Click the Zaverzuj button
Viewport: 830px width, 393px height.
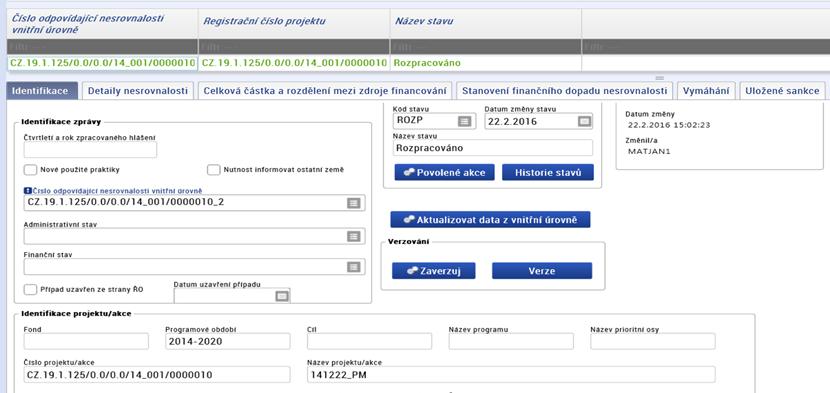point(434,271)
